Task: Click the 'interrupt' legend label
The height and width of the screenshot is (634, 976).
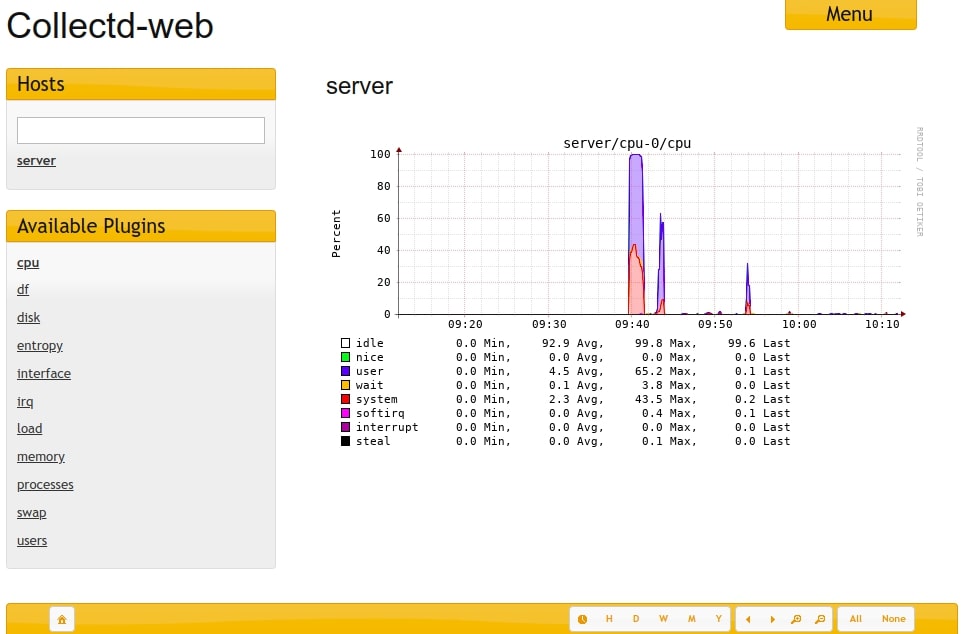Action: [x=387, y=427]
